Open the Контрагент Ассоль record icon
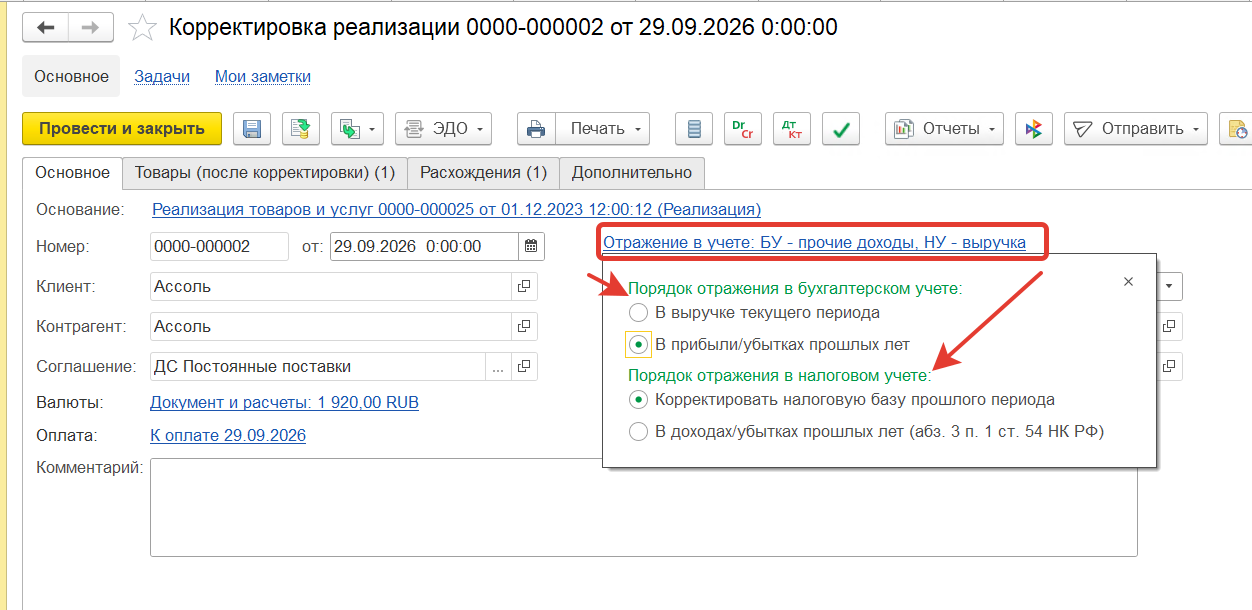This screenshot has width=1252, height=610. click(523, 326)
